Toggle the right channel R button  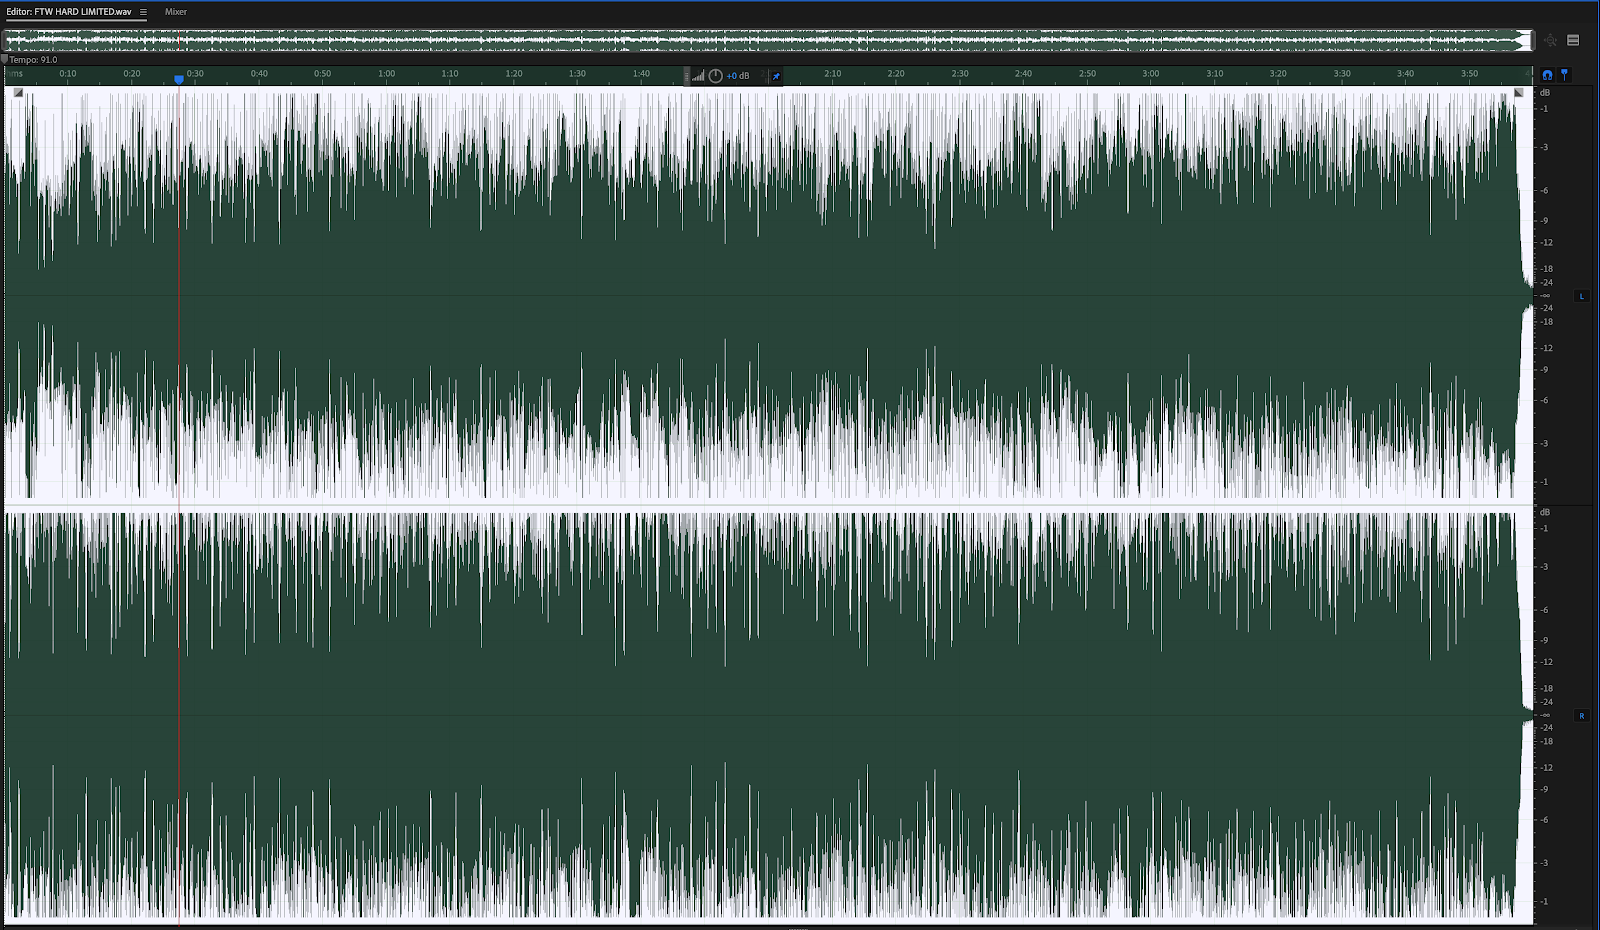pyautogui.click(x=1581, y=716)
